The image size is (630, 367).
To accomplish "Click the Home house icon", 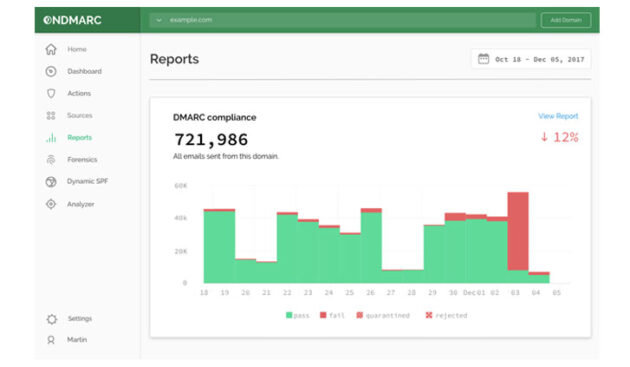I will 51,49.
